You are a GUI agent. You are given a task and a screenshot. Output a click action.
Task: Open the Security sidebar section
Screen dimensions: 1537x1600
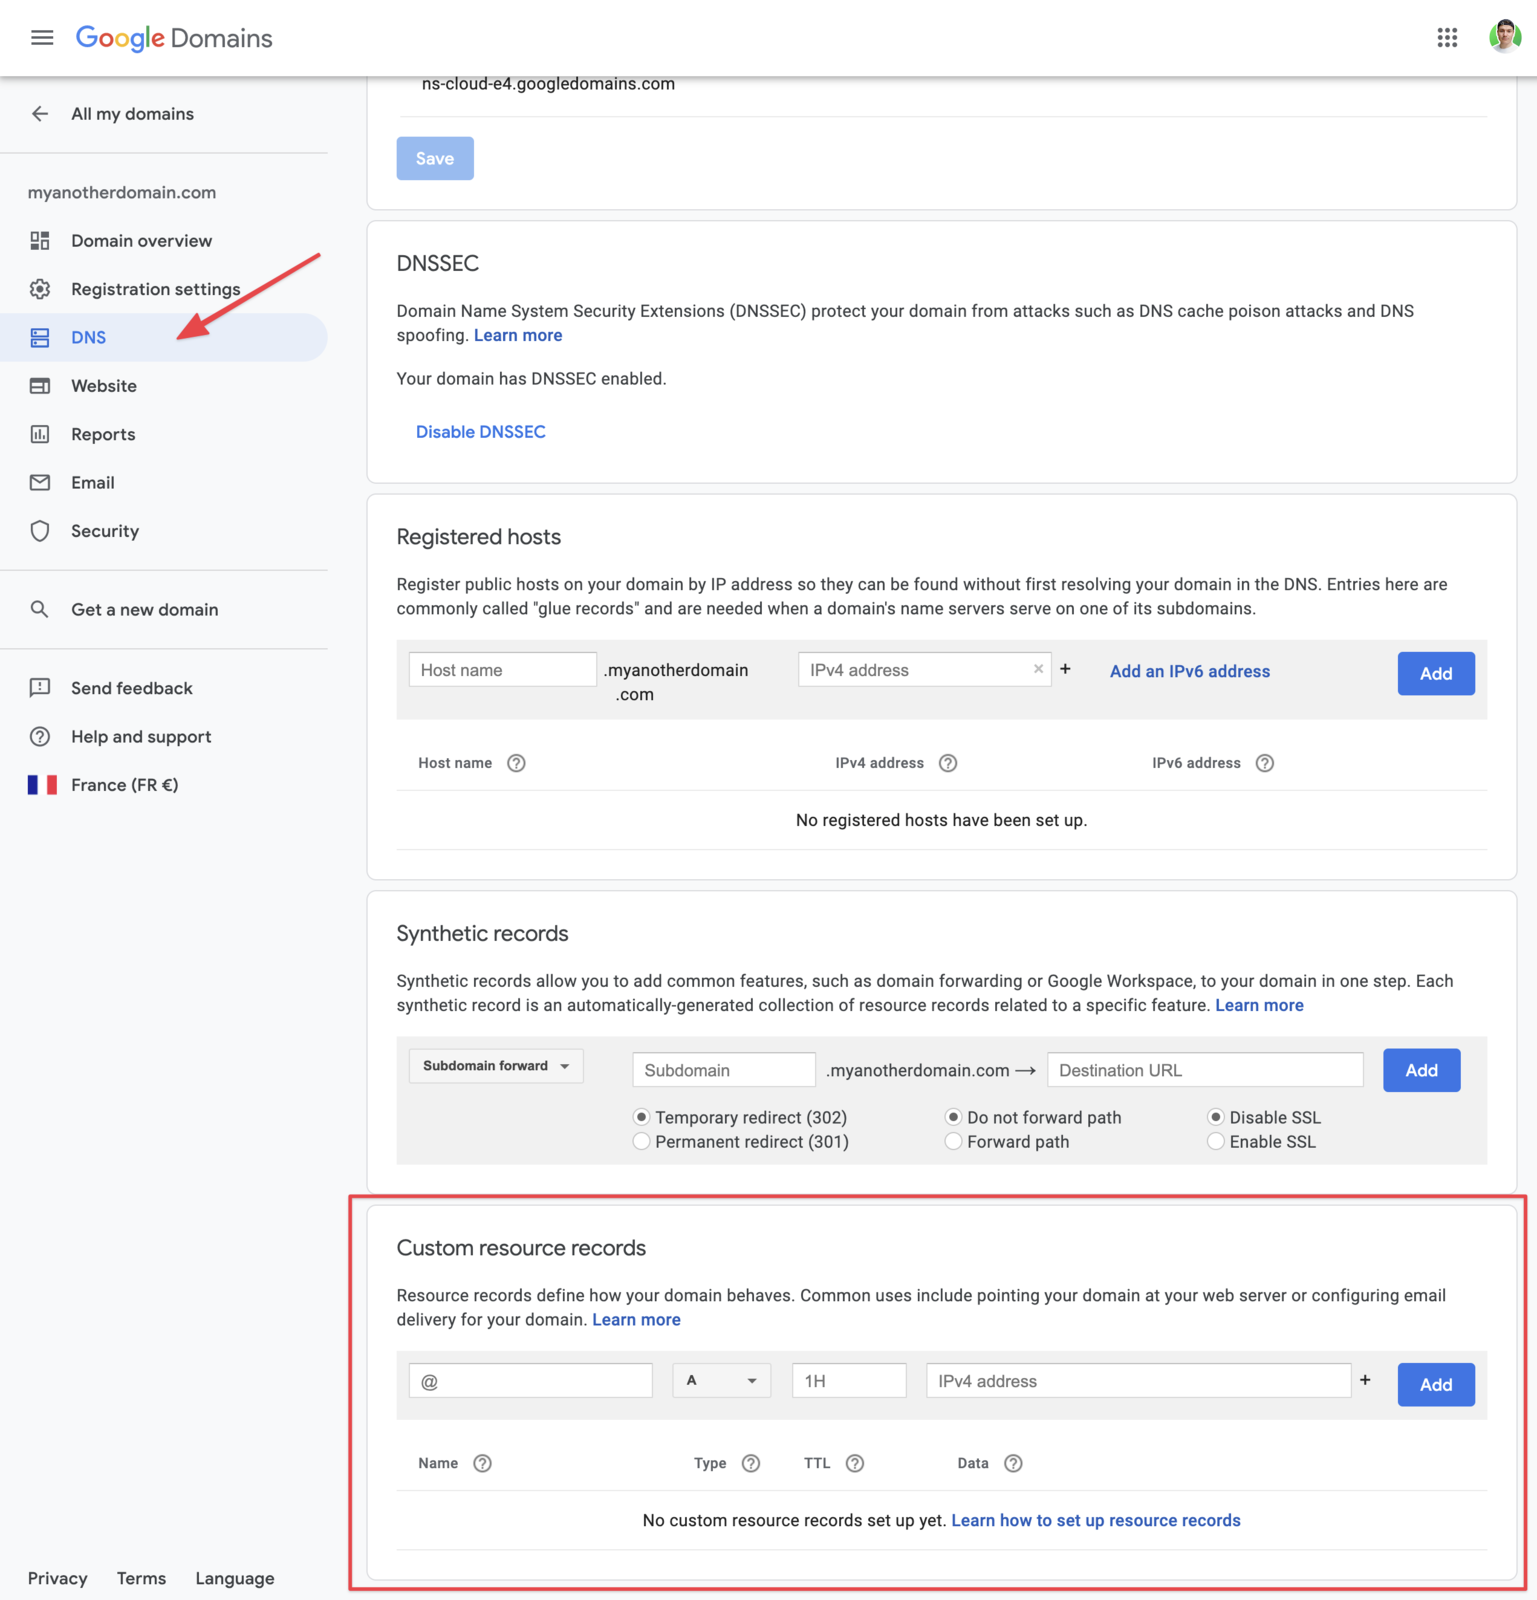tap(105, 531)
